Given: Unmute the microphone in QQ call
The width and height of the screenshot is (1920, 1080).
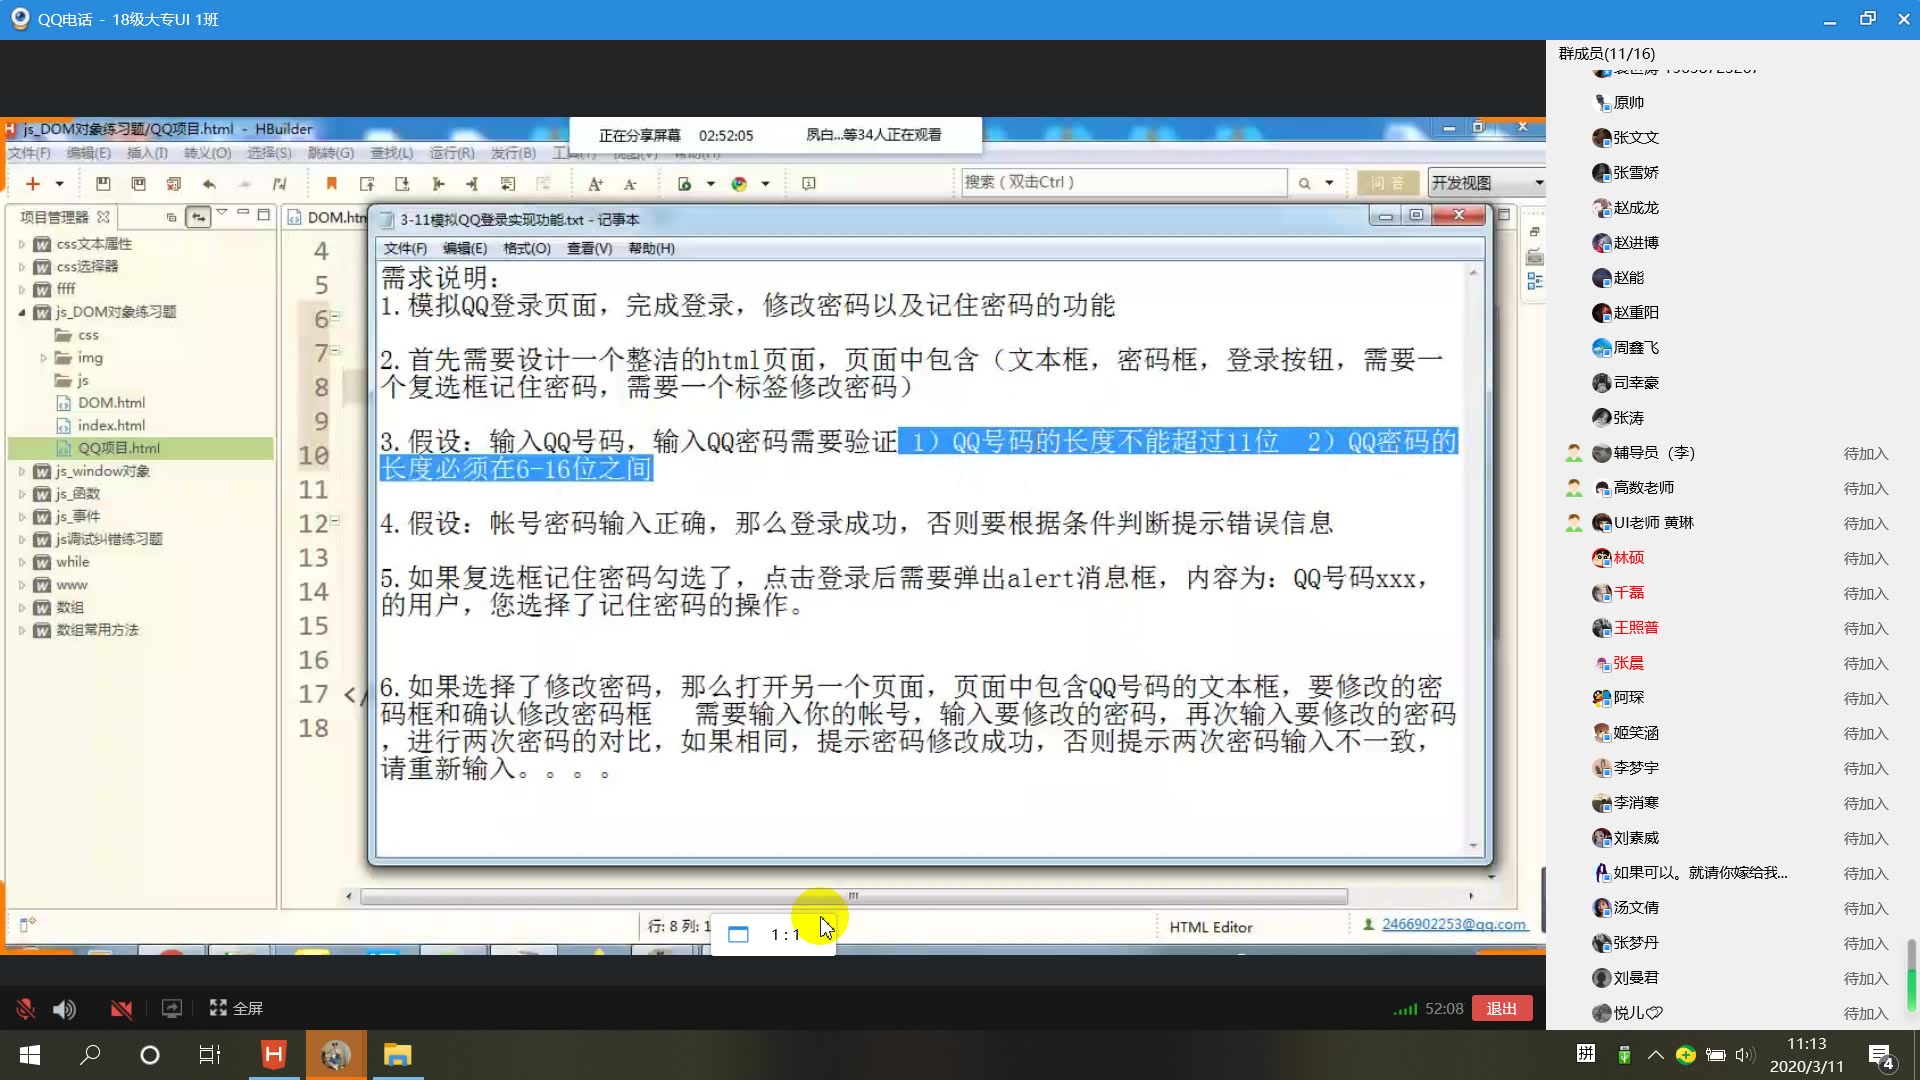Looking at the screenshot, I should 26,1009.
